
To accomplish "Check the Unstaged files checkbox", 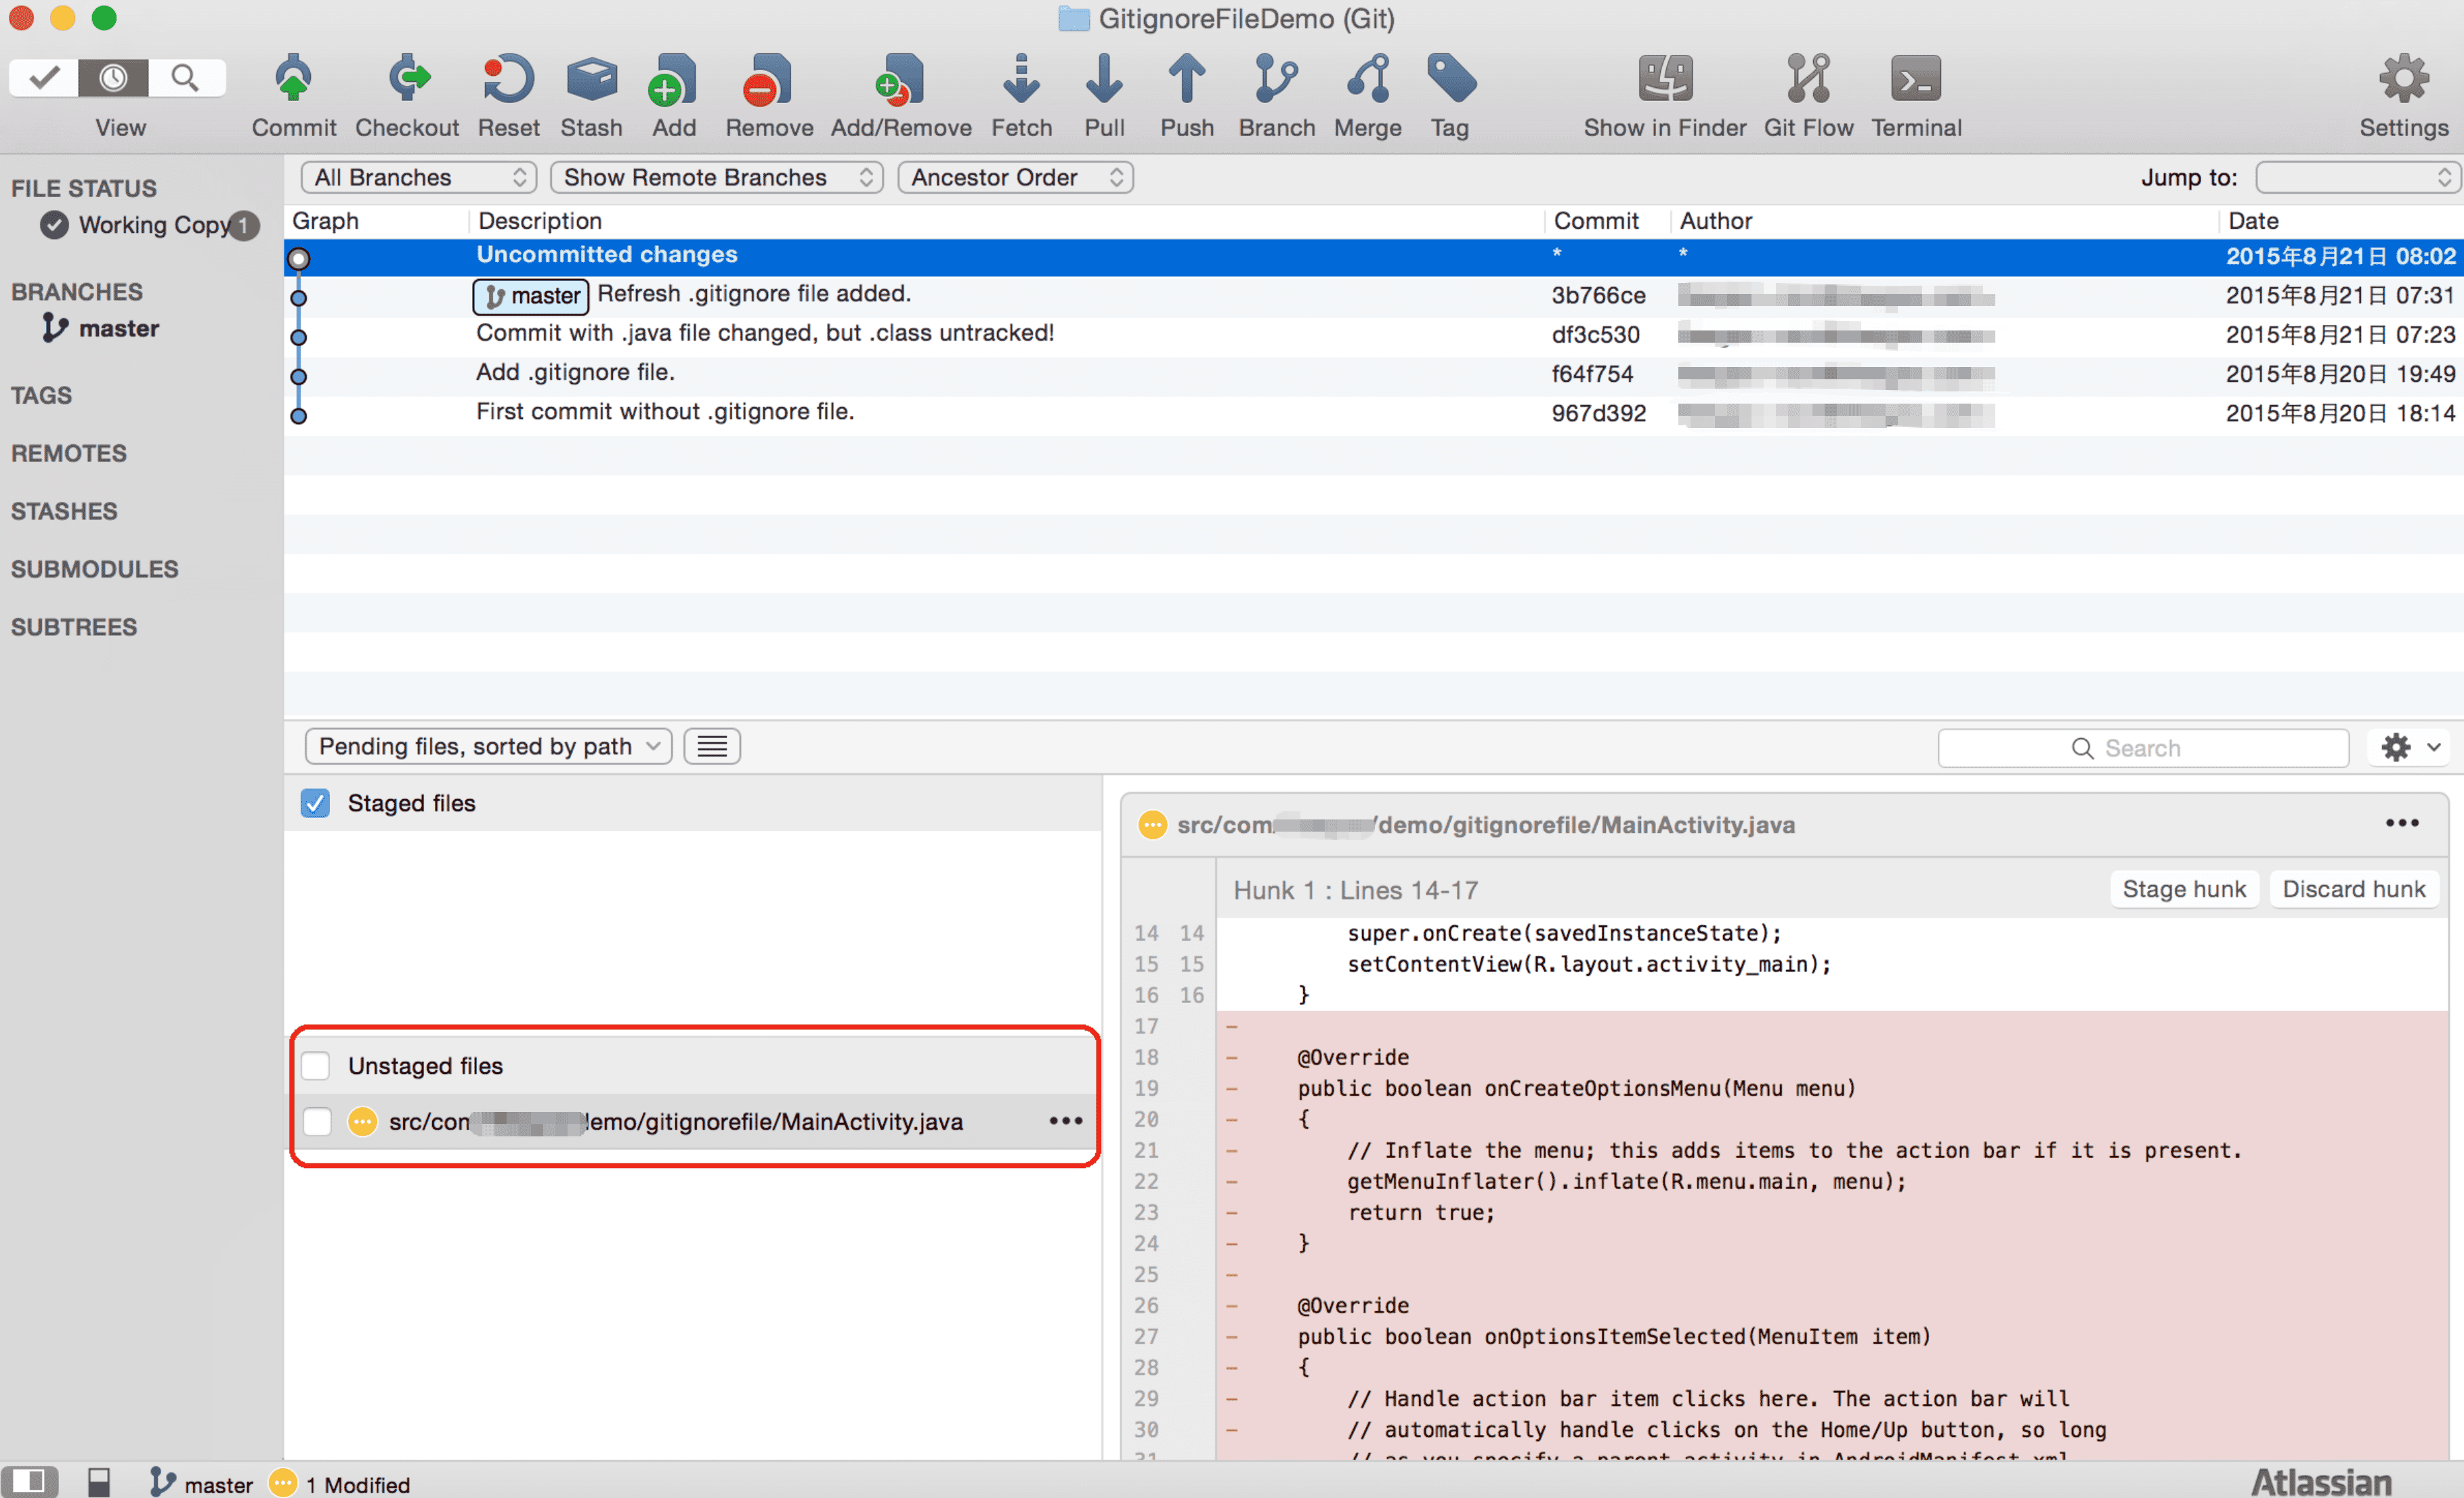I will click(x=315, y=1066).
